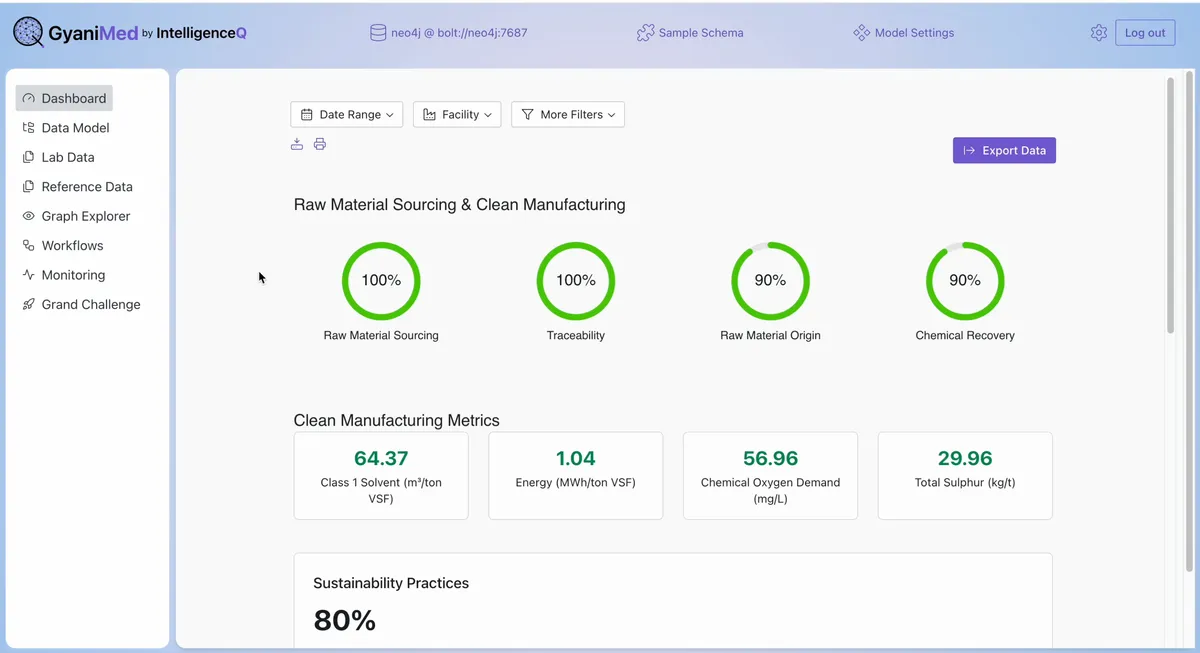The image size is (1200, 653).
Task: Click the Raw Material Sourcing & Clean Manufacturing heading
Action: click(460, 205)
